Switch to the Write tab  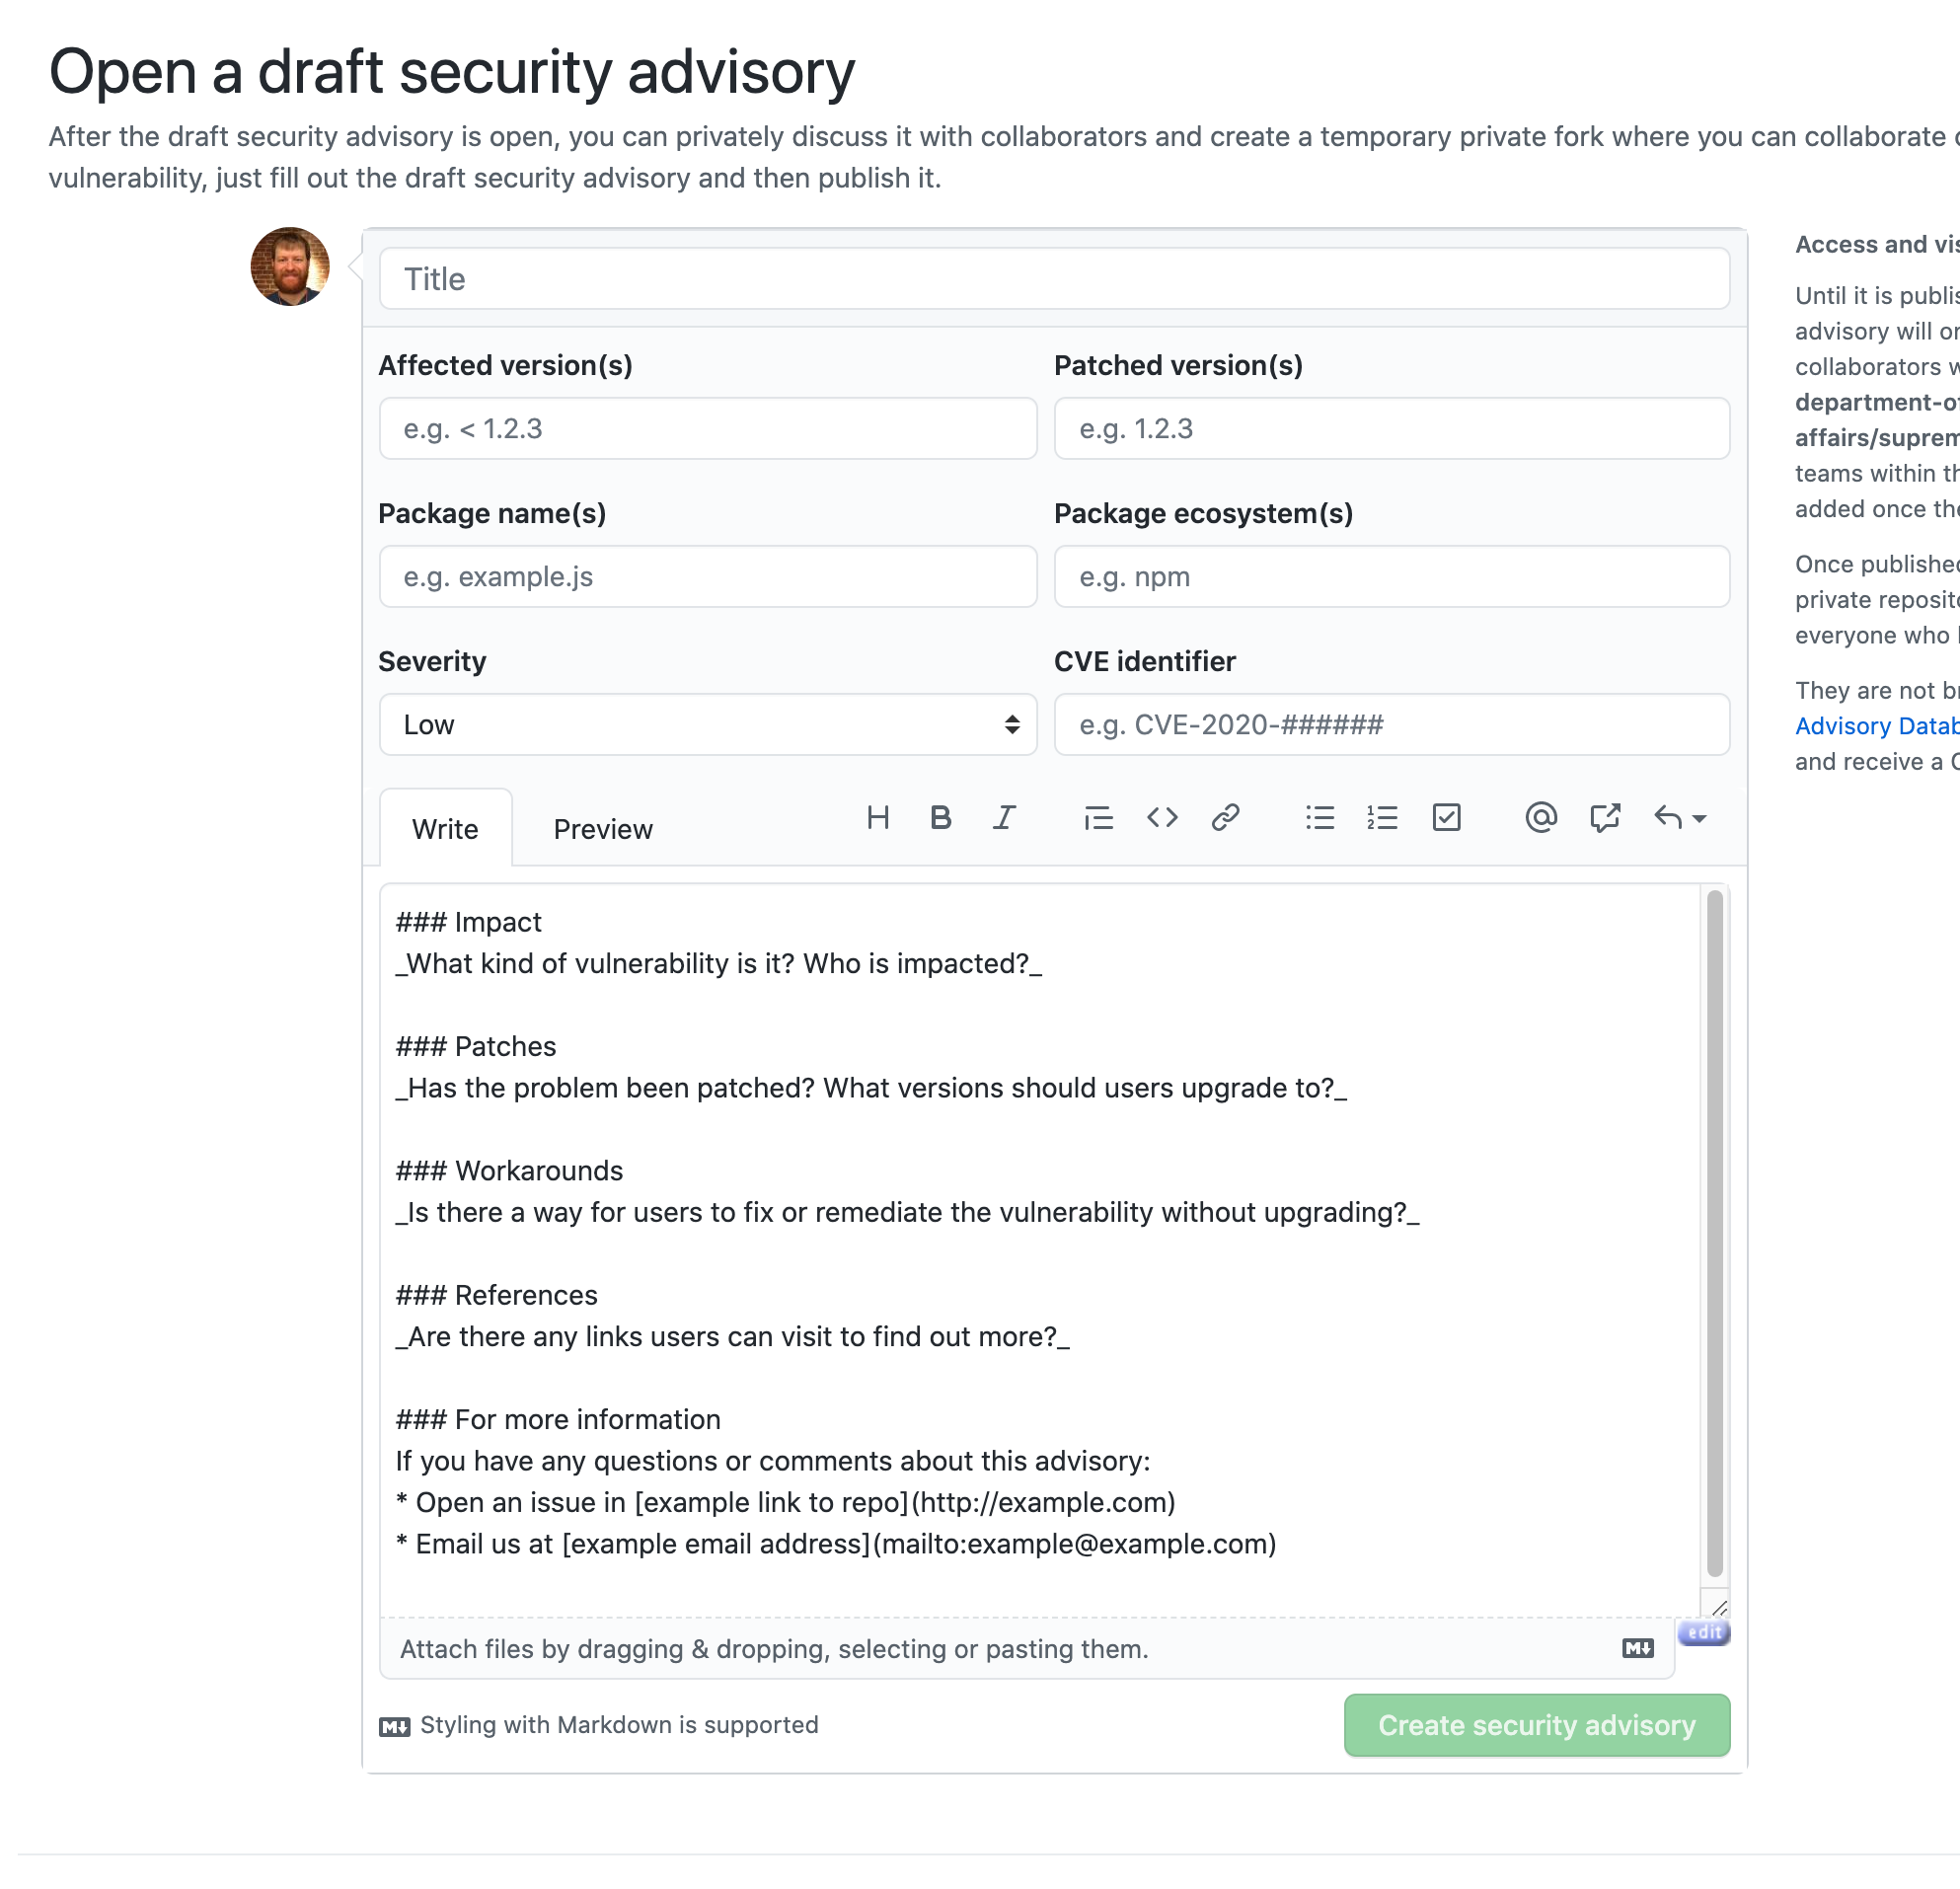(444, 826)
